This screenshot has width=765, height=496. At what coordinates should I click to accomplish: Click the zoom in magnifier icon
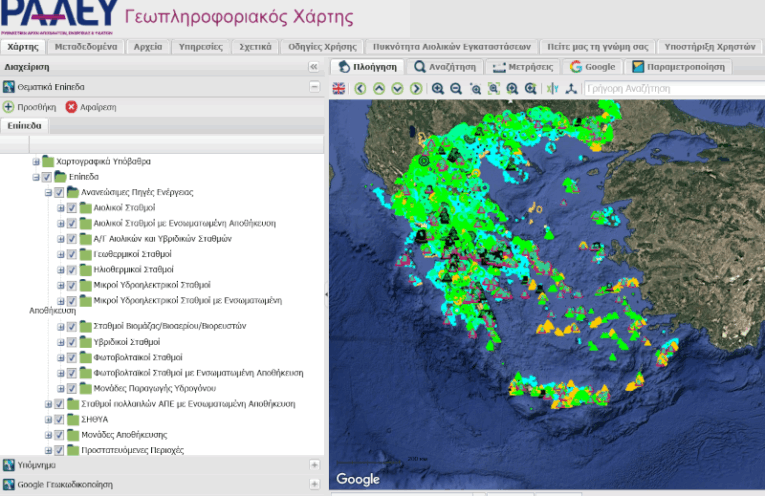coord(437,89)
